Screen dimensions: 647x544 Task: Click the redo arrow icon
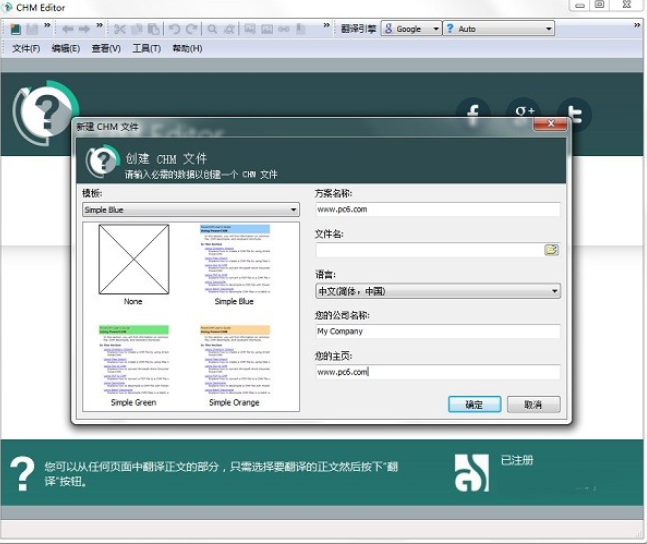pos(191,29)
